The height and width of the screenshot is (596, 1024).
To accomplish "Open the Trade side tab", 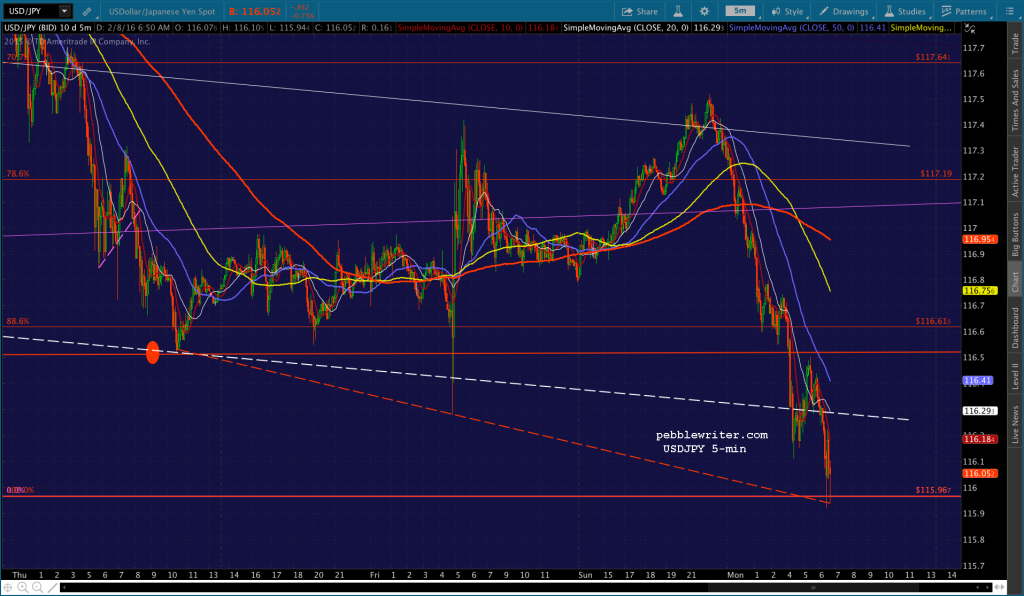I will tap(1016, 44).
